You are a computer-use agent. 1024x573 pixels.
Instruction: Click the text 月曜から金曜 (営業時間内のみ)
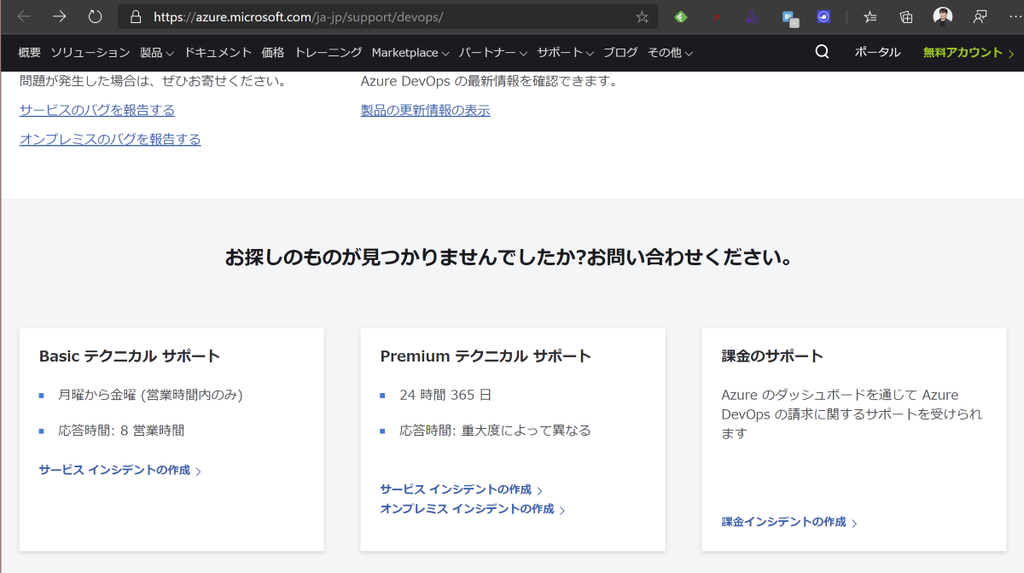150,395
